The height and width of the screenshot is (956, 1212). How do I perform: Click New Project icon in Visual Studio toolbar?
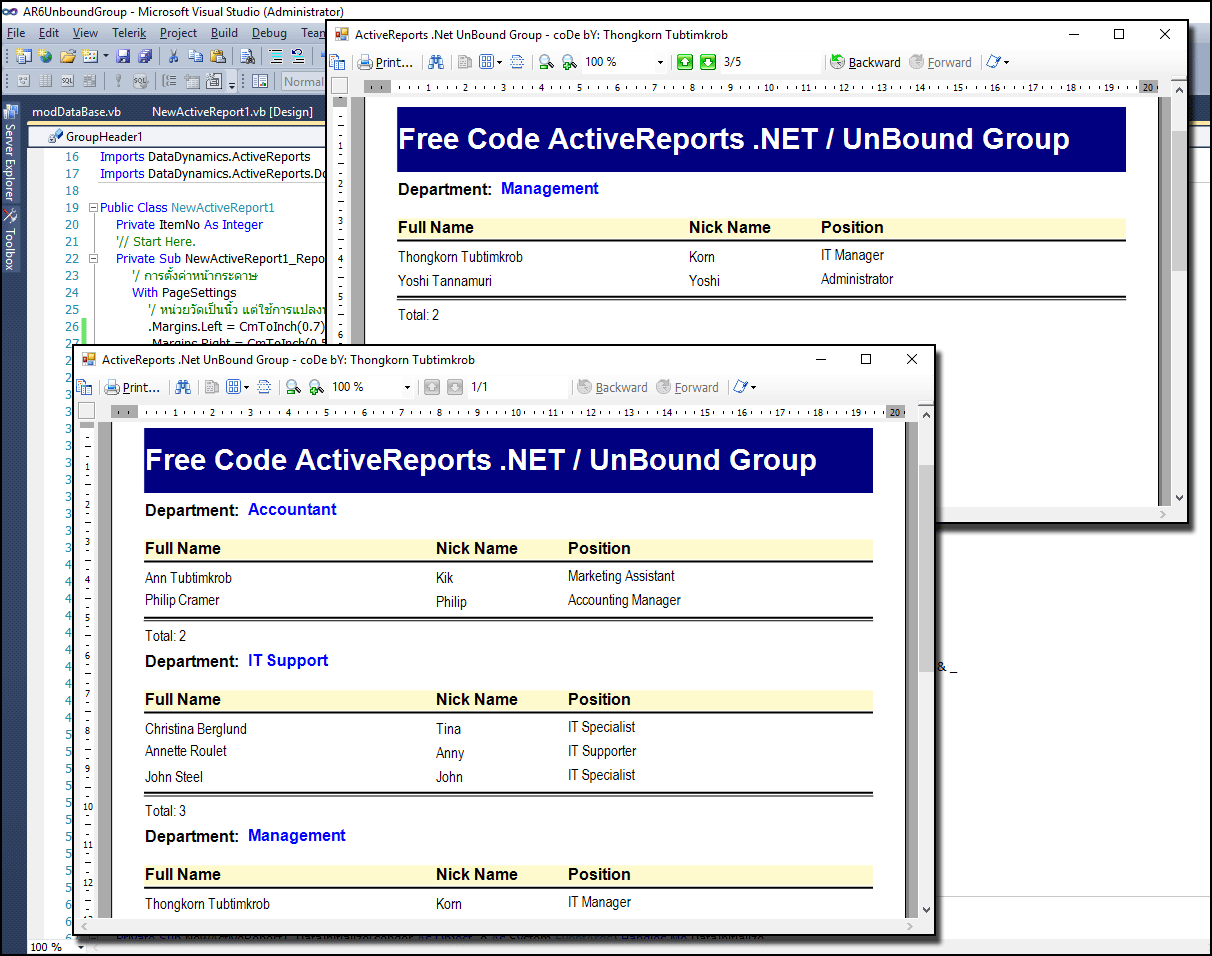coord(23,56)
